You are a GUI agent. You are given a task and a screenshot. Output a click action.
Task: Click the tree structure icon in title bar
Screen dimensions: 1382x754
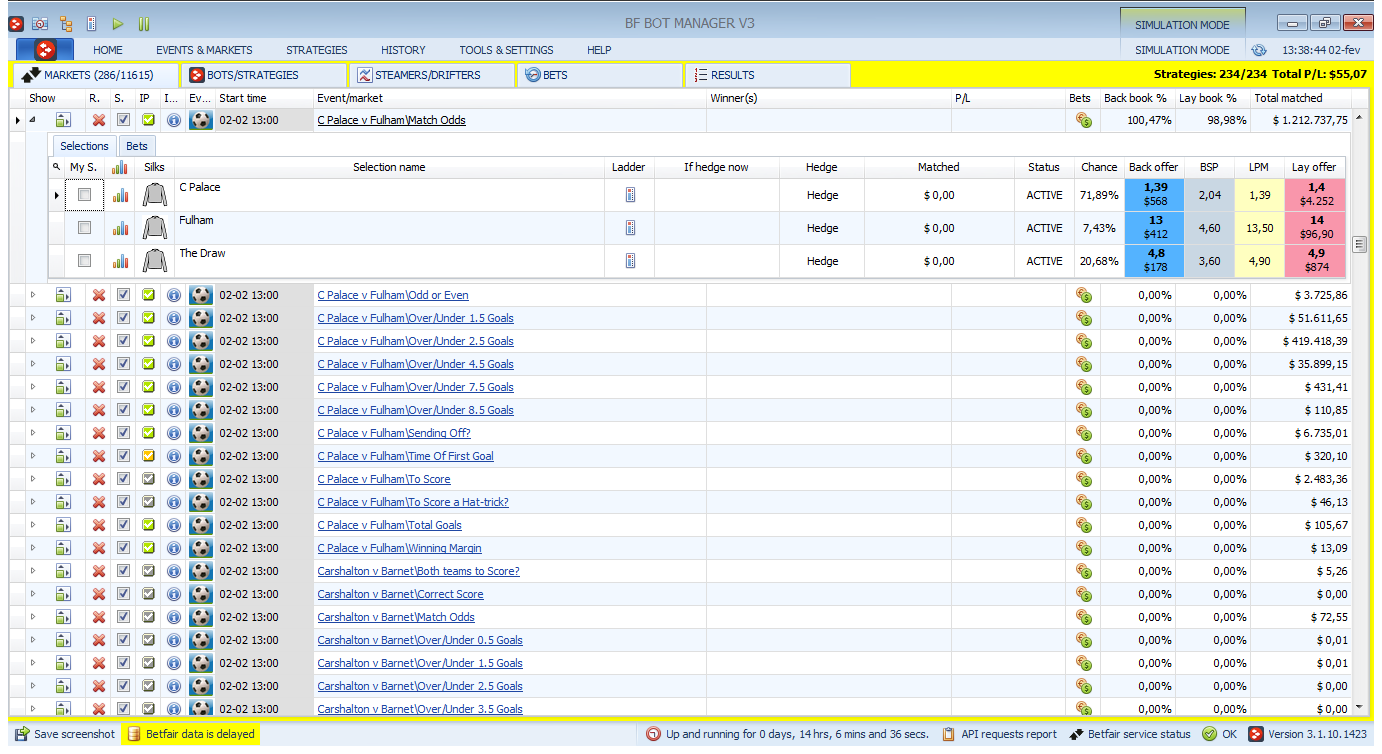click(x=66, y=23)
